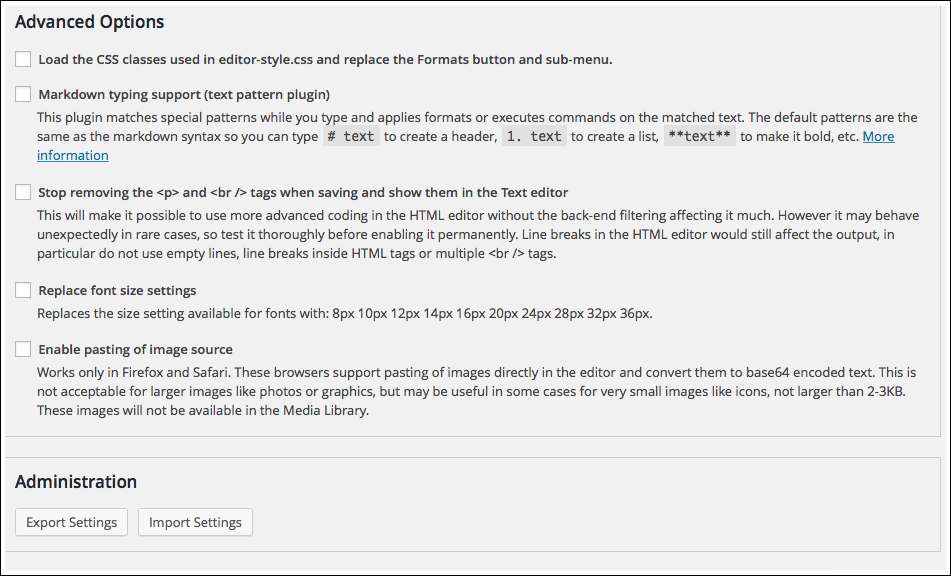Check the editor-style.css CSS classes option
951x576 pixels.
click(23, 58)
